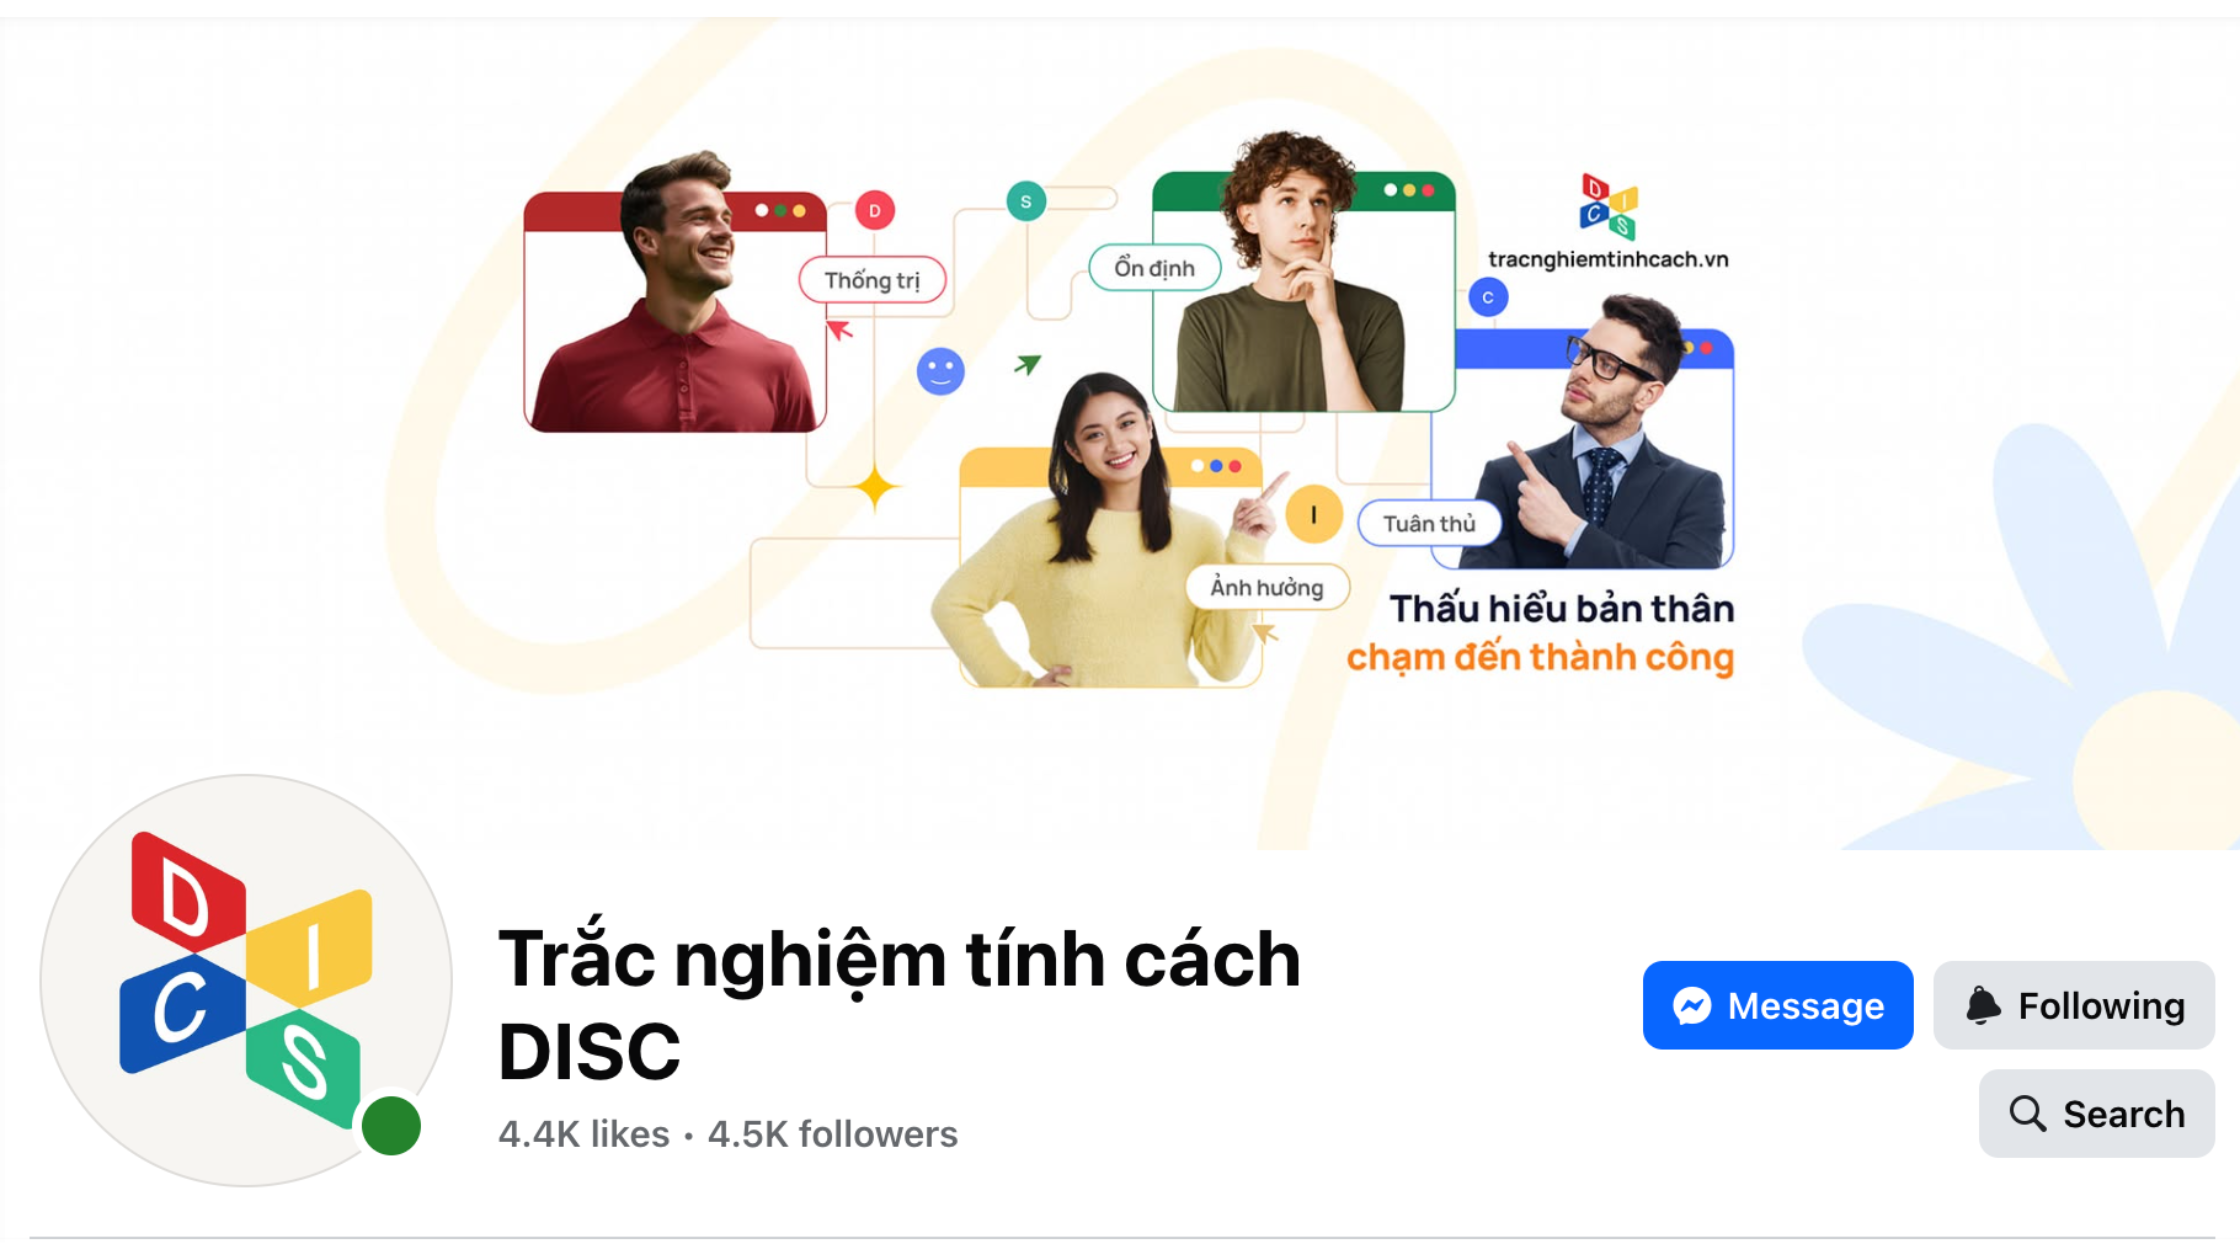Open the page Search button
This screenshot has width=2240, height=1260.
click(2097, 1113)
